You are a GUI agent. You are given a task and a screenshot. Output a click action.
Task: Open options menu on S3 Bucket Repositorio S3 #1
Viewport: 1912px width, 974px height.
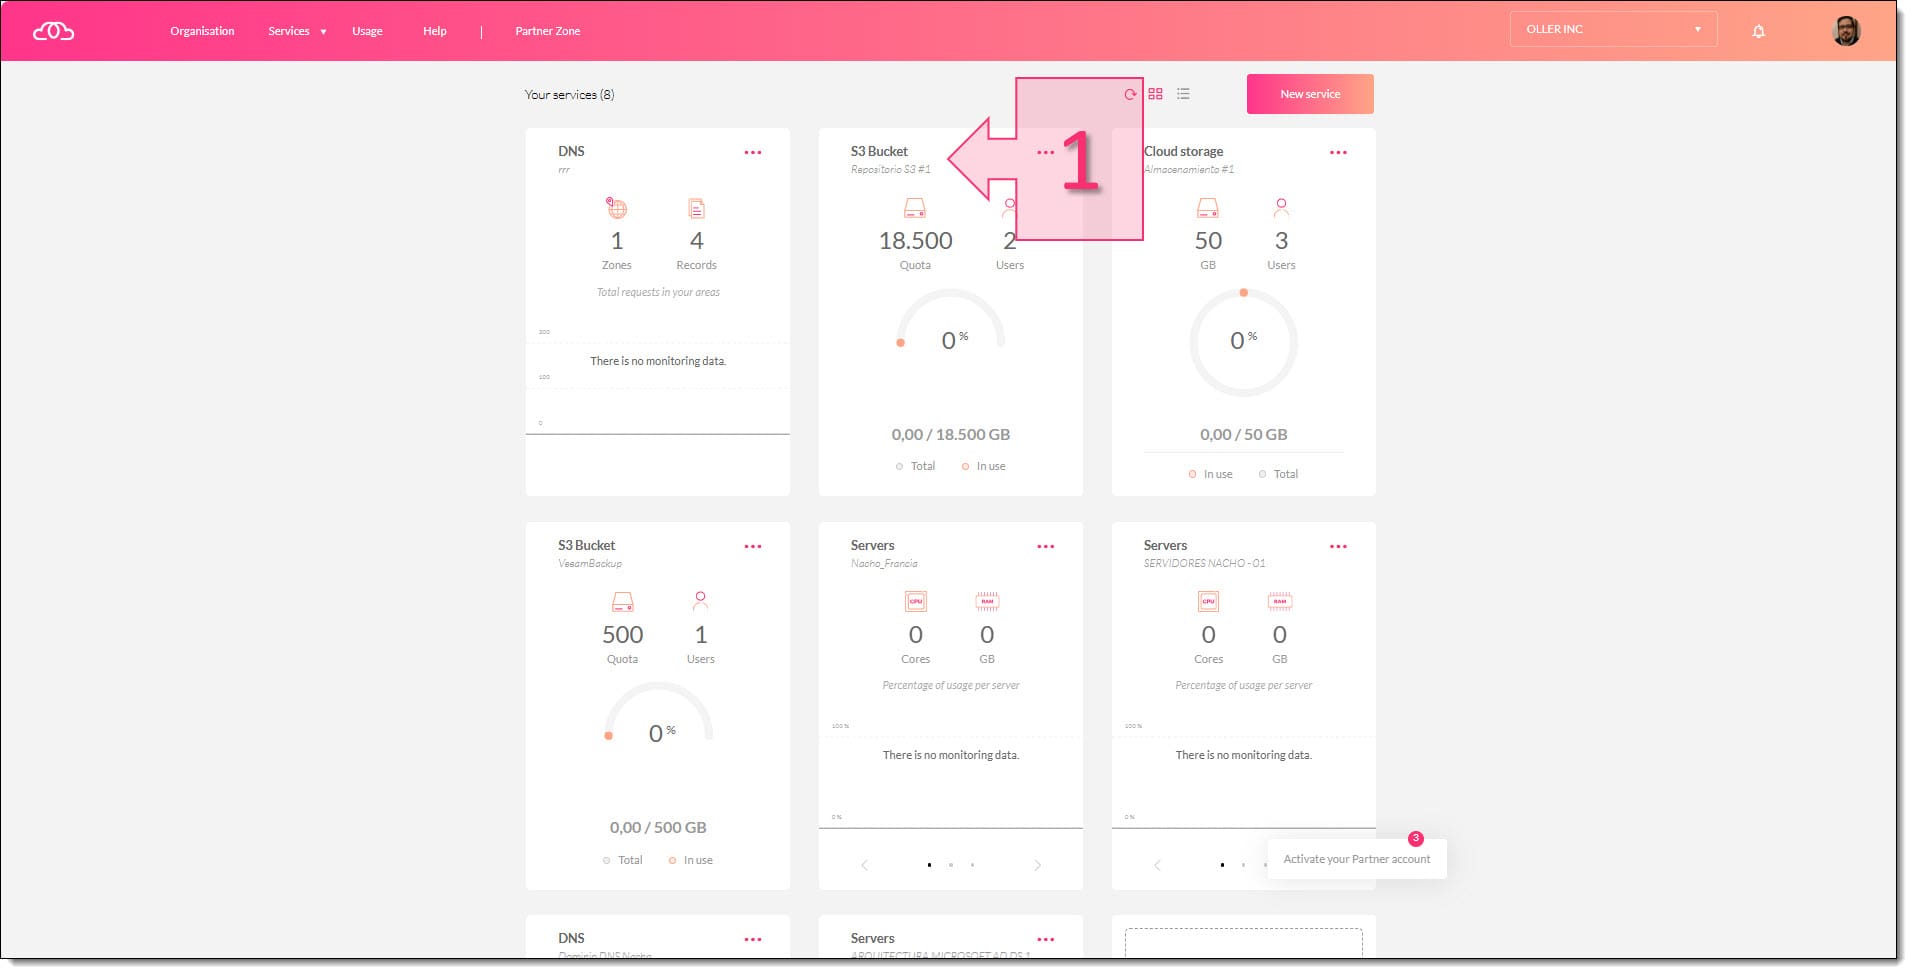coord(1046,153)
